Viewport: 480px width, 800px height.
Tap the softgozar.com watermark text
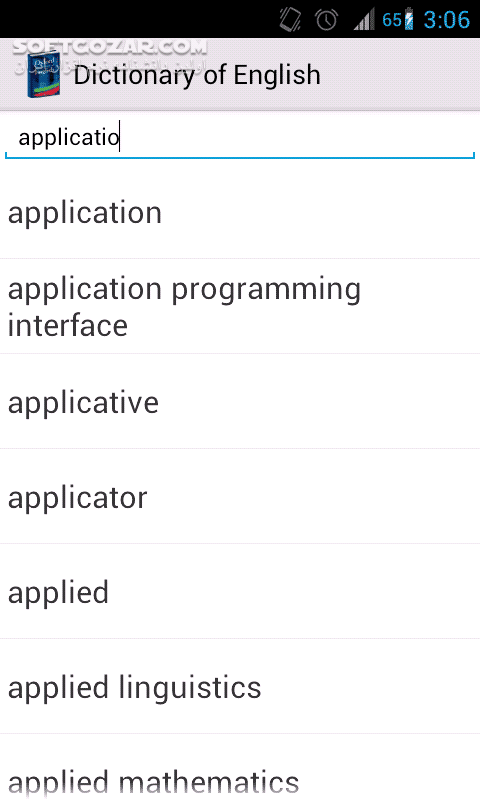point(109,47)
